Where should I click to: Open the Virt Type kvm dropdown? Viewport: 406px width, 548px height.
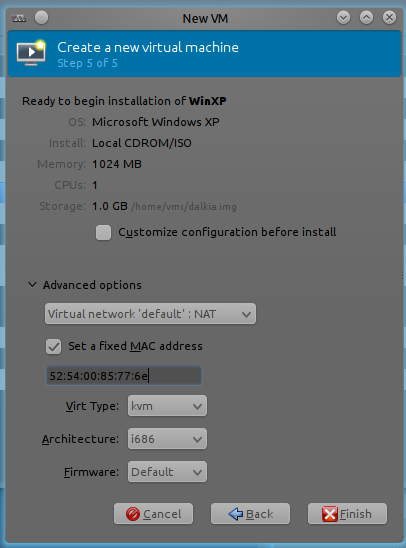point(167,406)
